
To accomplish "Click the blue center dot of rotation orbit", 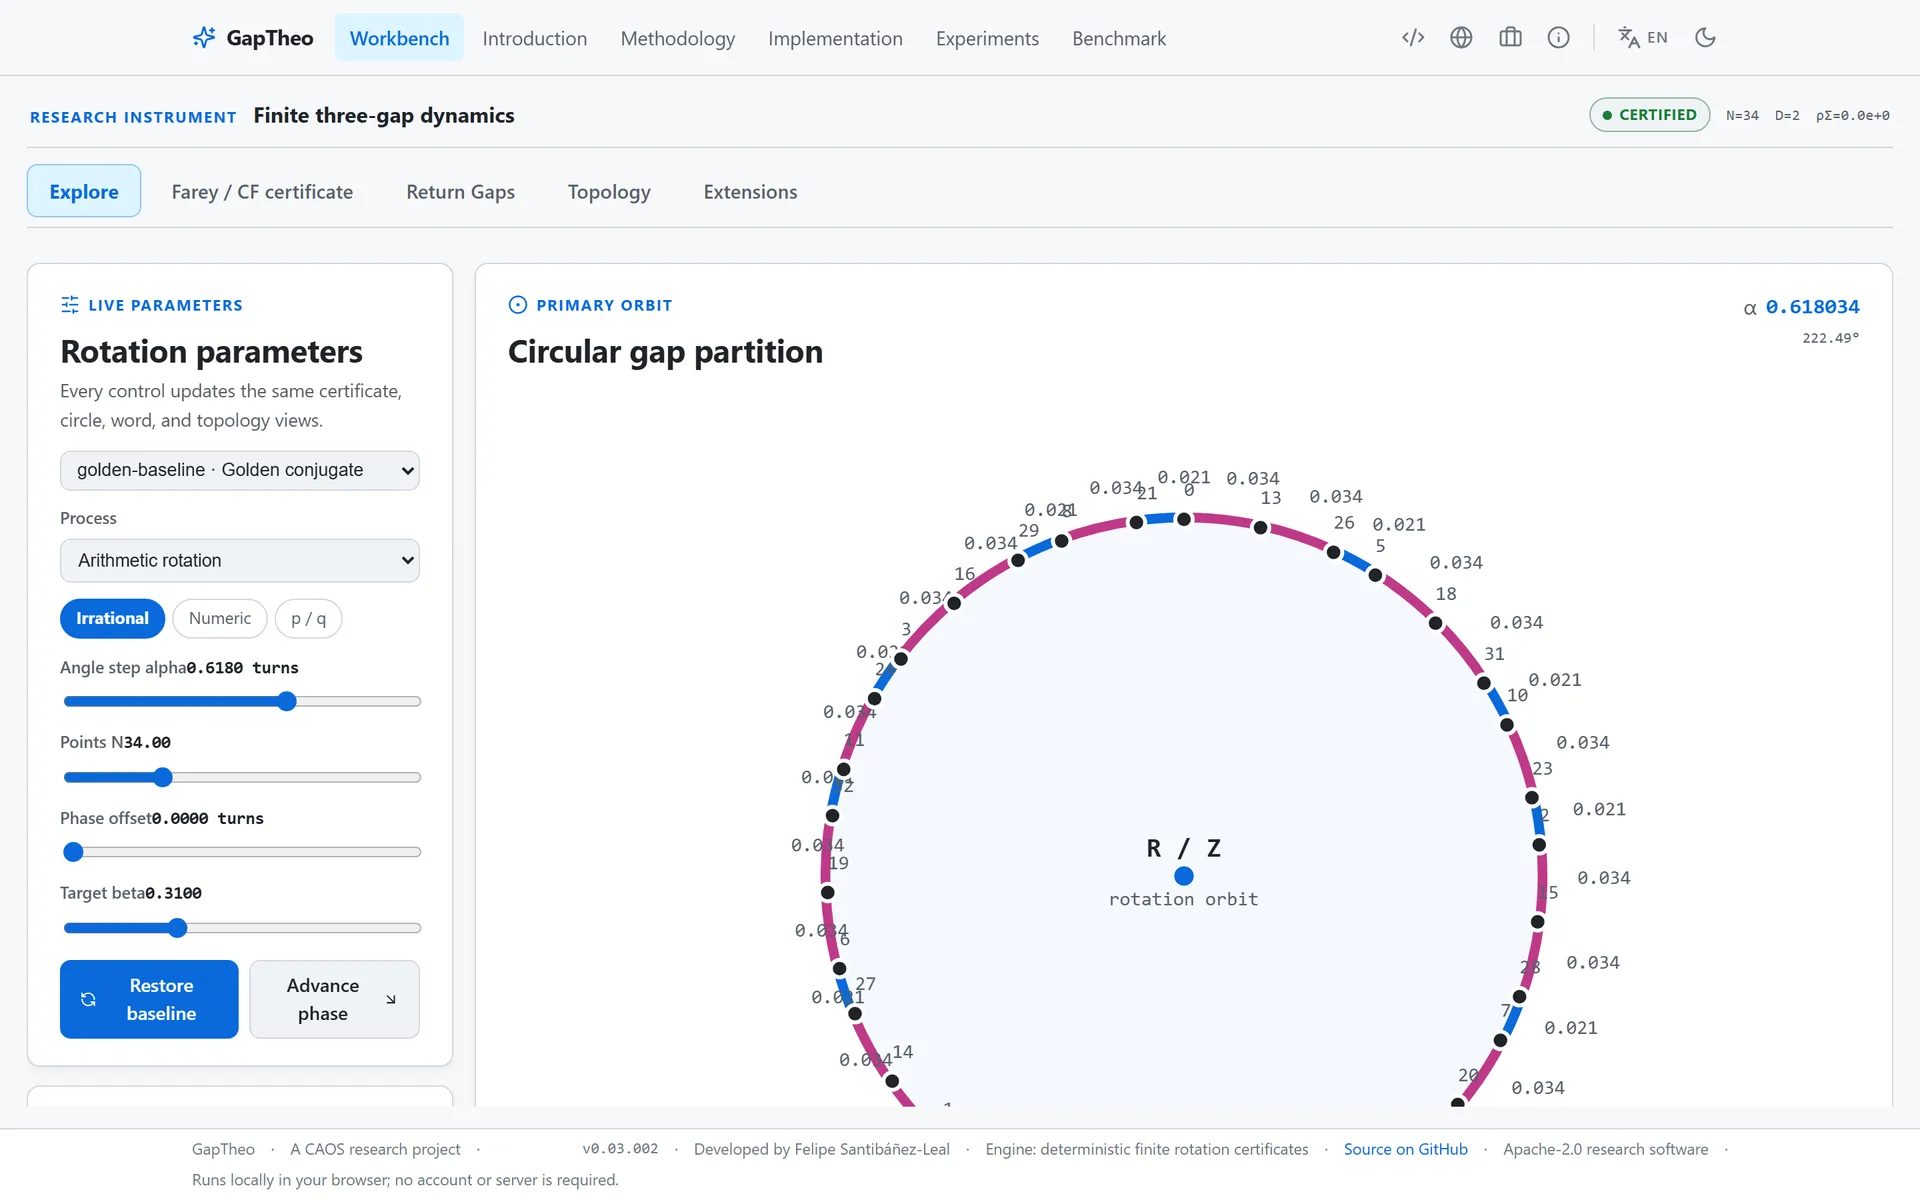I will [1184, 876].
